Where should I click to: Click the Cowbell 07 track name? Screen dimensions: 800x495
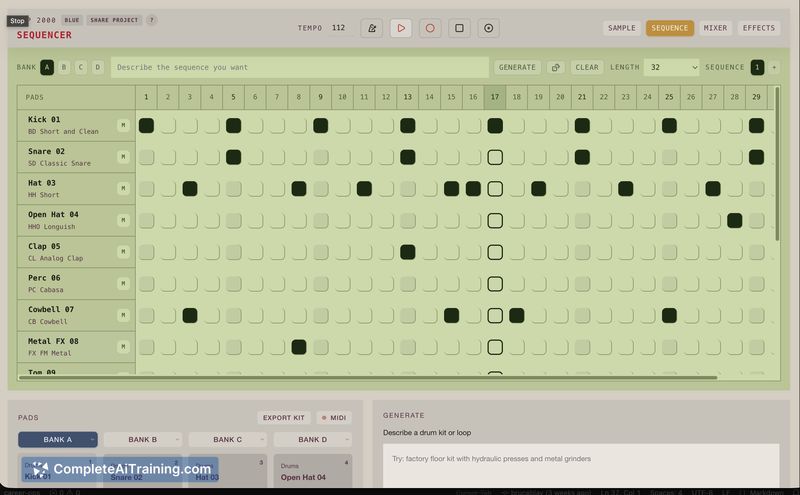[51, 309]
